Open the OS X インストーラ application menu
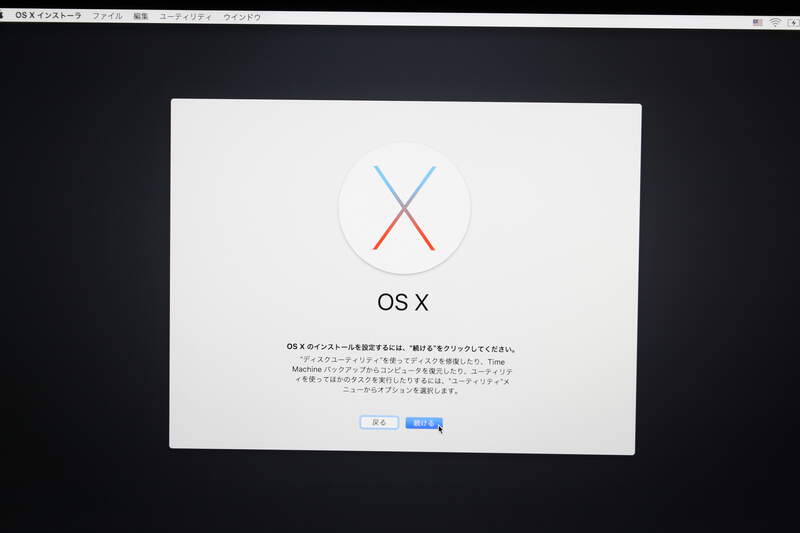The height and width of the screenshot is (533, 800). point(48,16)
